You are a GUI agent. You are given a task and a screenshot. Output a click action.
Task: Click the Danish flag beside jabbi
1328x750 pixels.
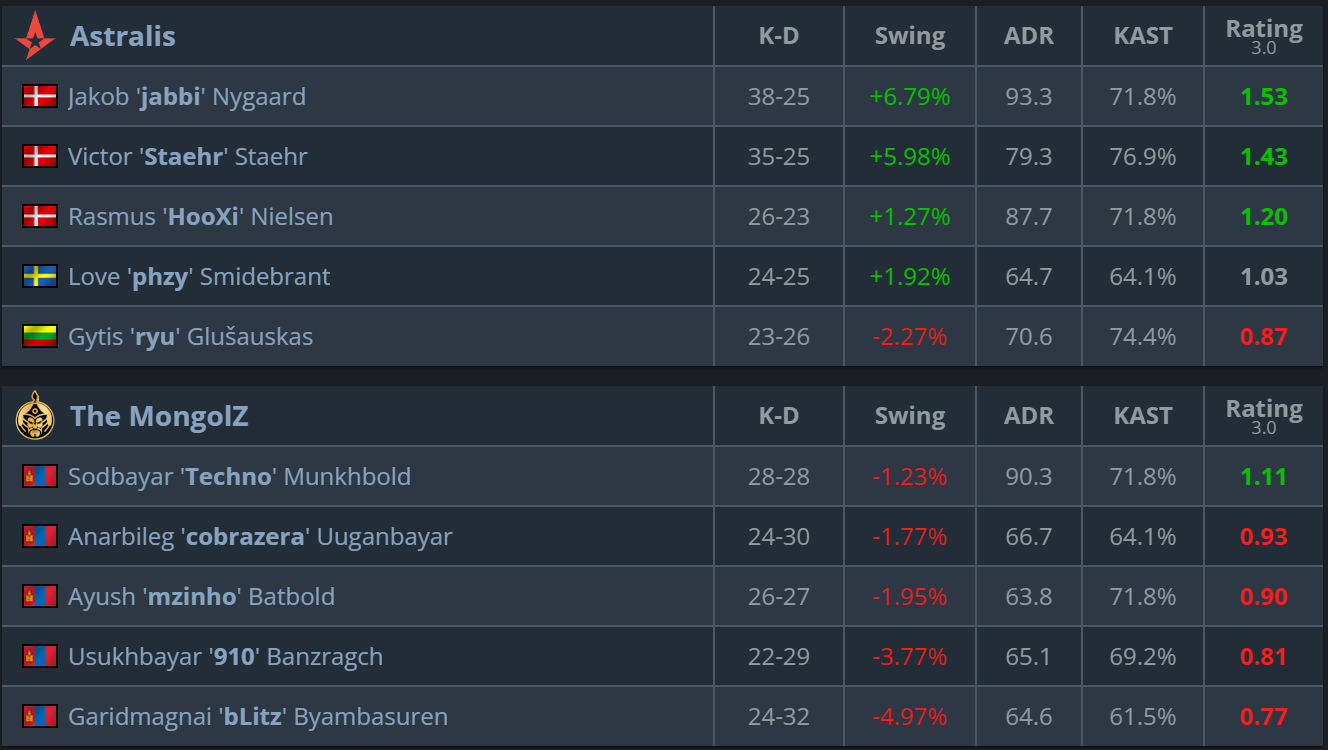(39, 97)
